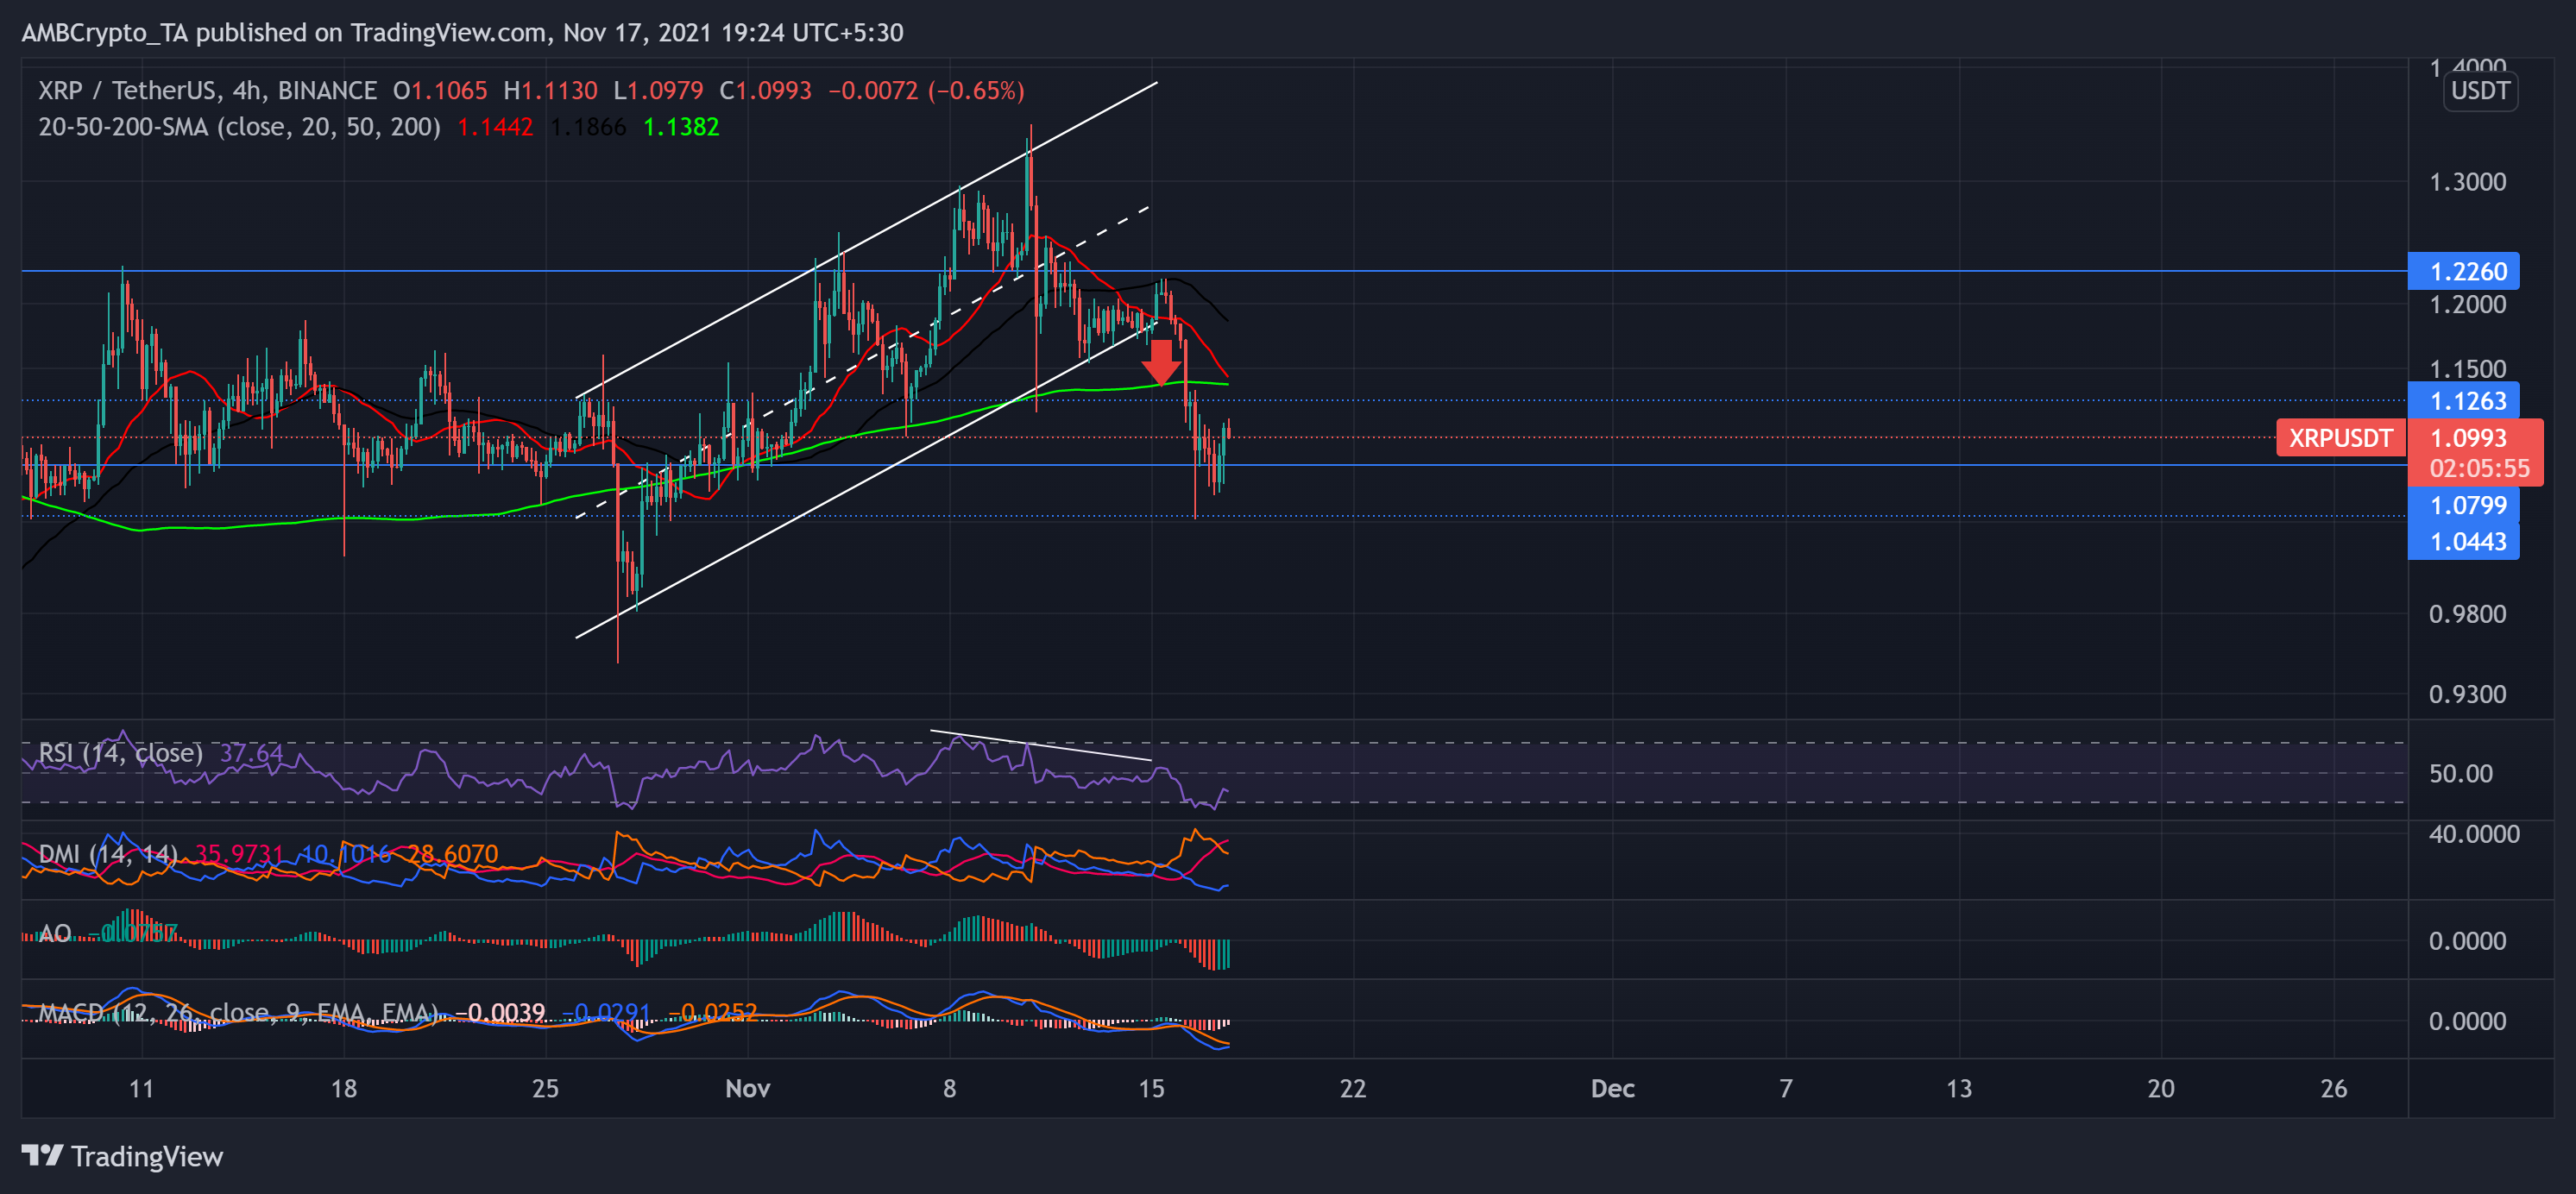Click the AO indicator label

pyautogui.click(x=54, y=933)
